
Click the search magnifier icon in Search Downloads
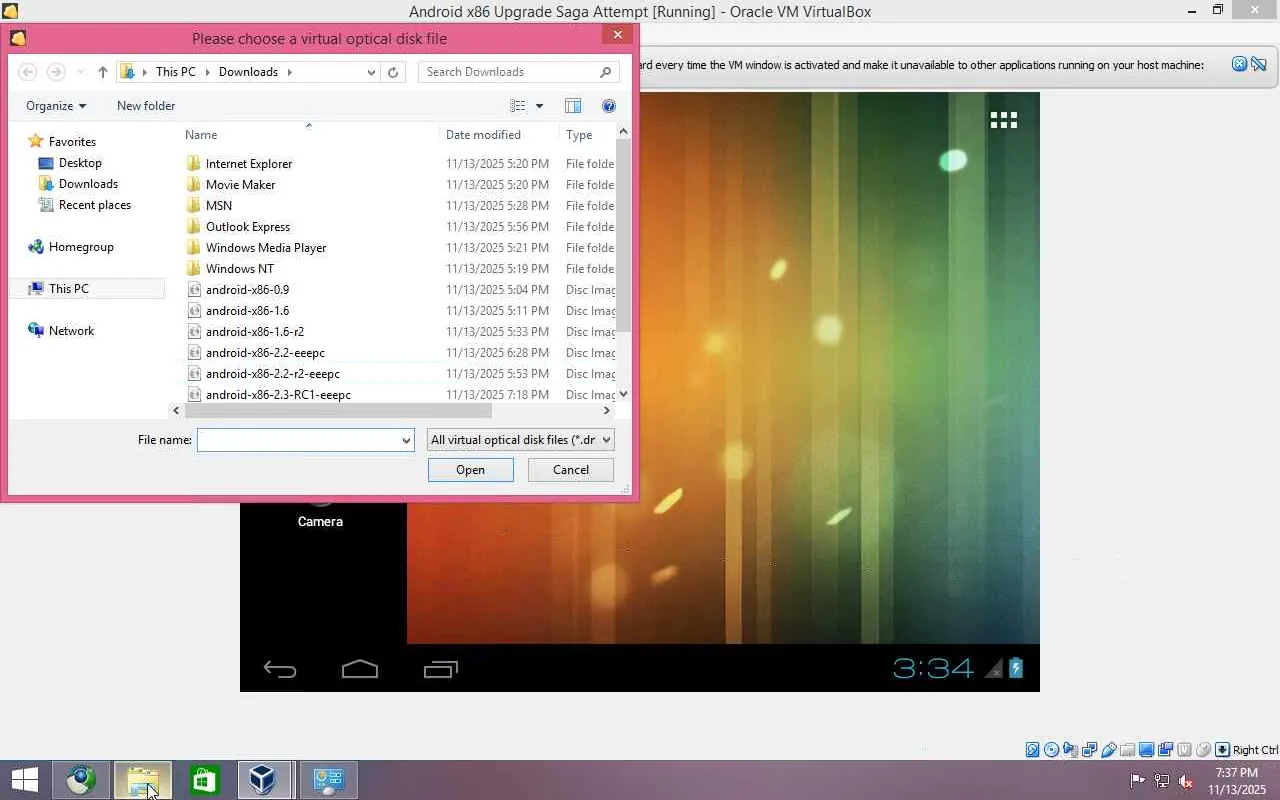pyautogui.click(x=605, y=72)
